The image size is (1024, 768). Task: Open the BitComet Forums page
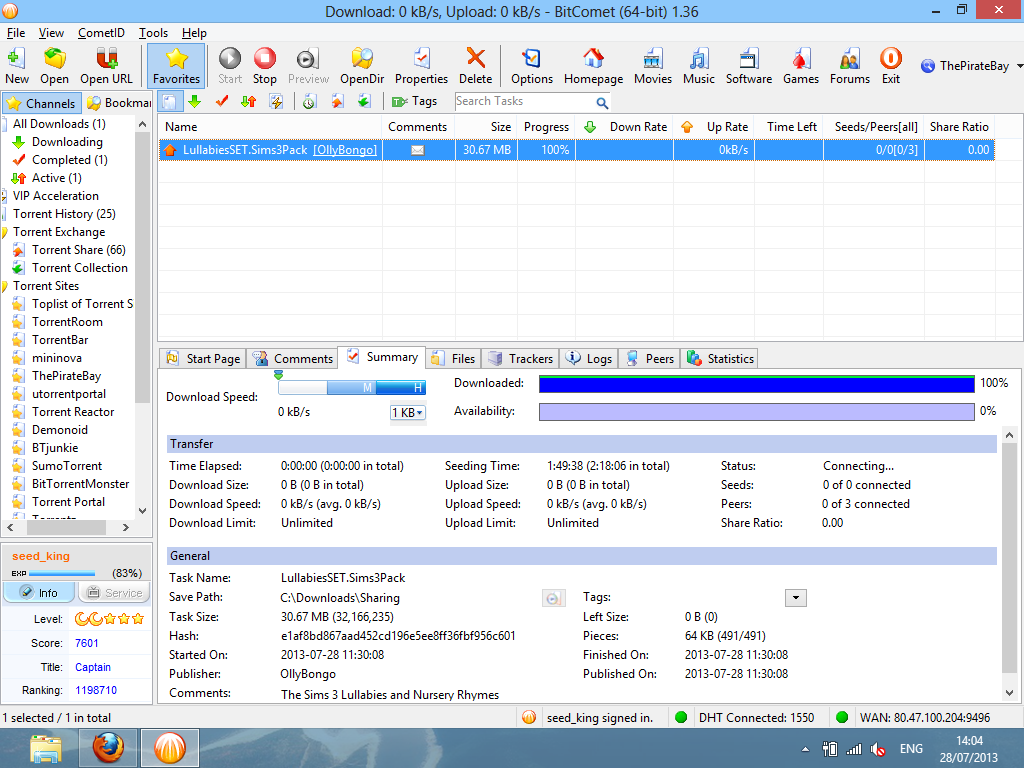pos(849,65)
